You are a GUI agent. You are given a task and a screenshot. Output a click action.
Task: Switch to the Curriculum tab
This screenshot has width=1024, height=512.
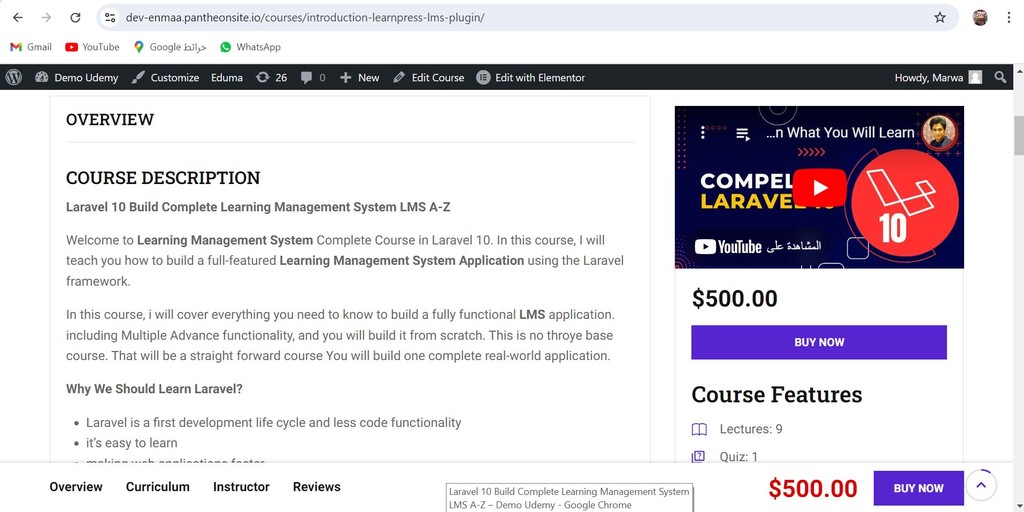157,487
